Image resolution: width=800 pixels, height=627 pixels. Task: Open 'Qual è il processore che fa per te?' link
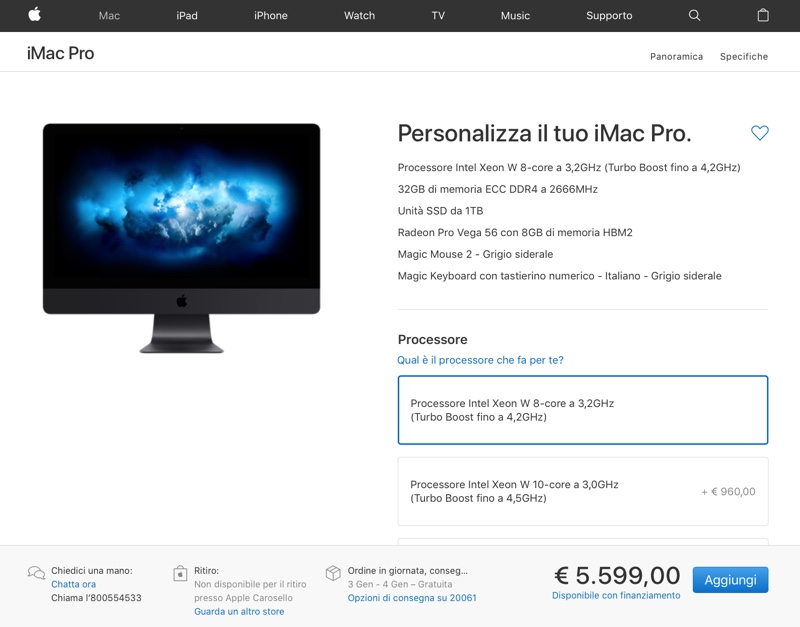480,360
